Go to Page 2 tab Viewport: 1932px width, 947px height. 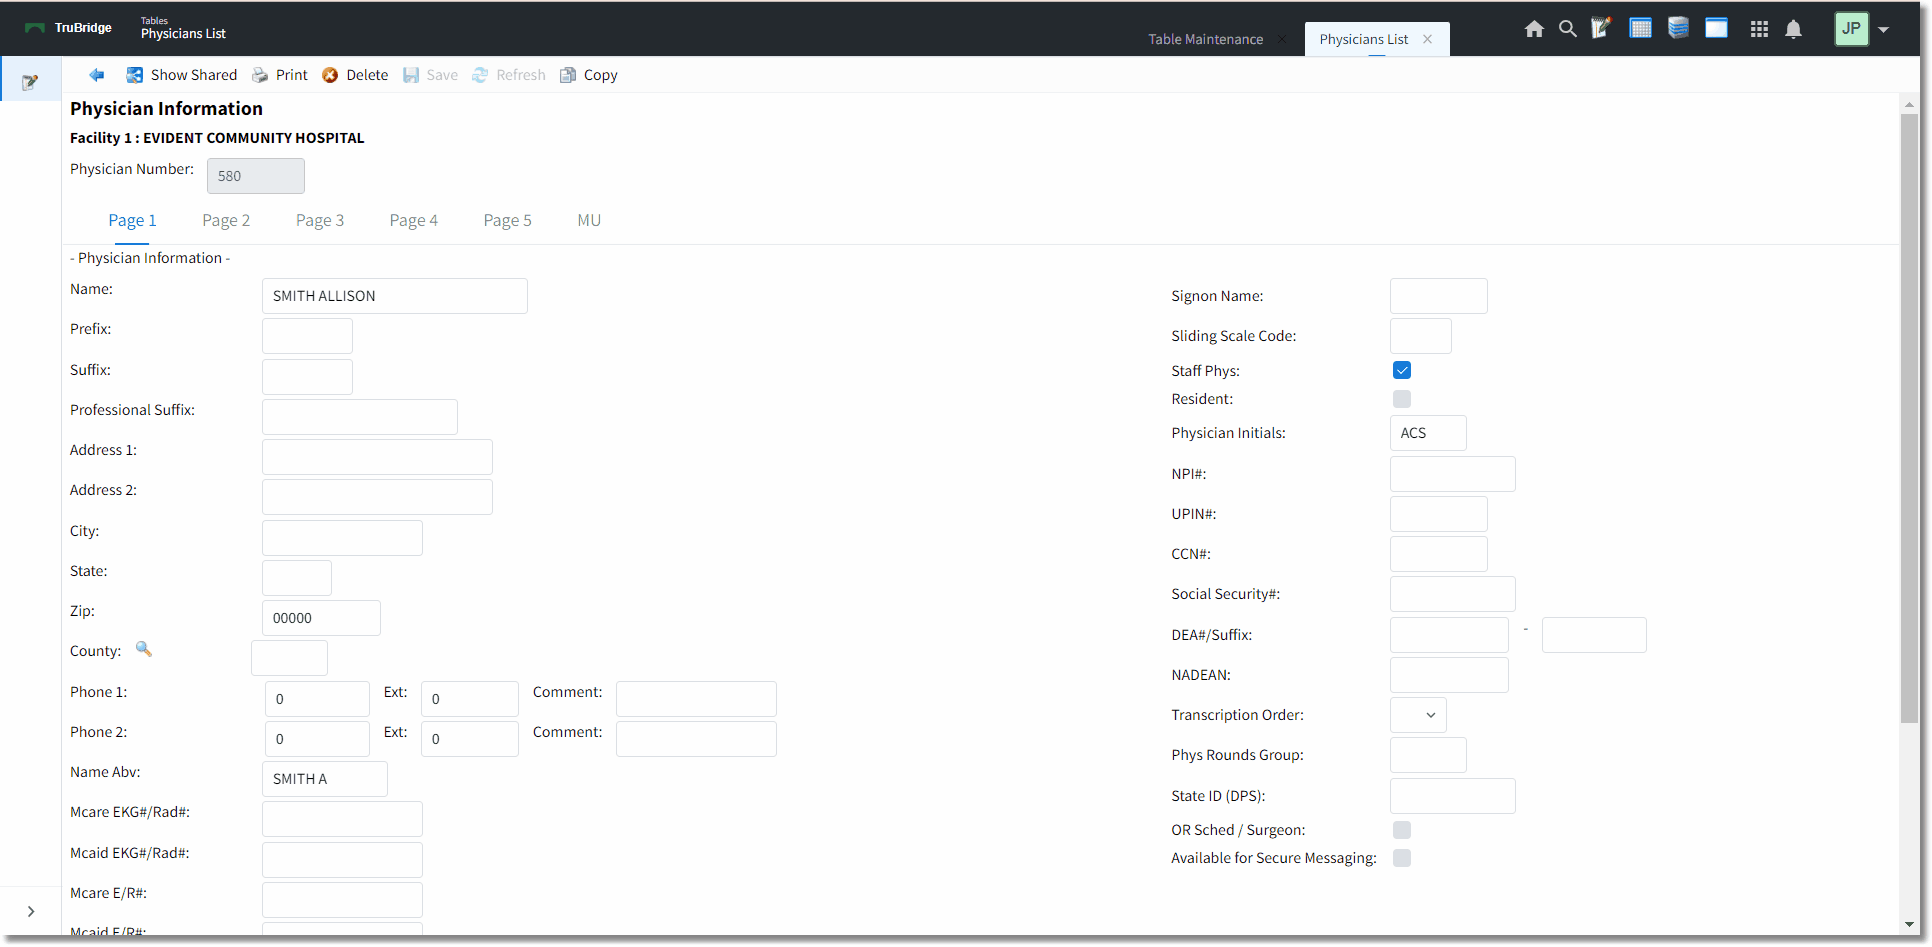click(226, 220)
